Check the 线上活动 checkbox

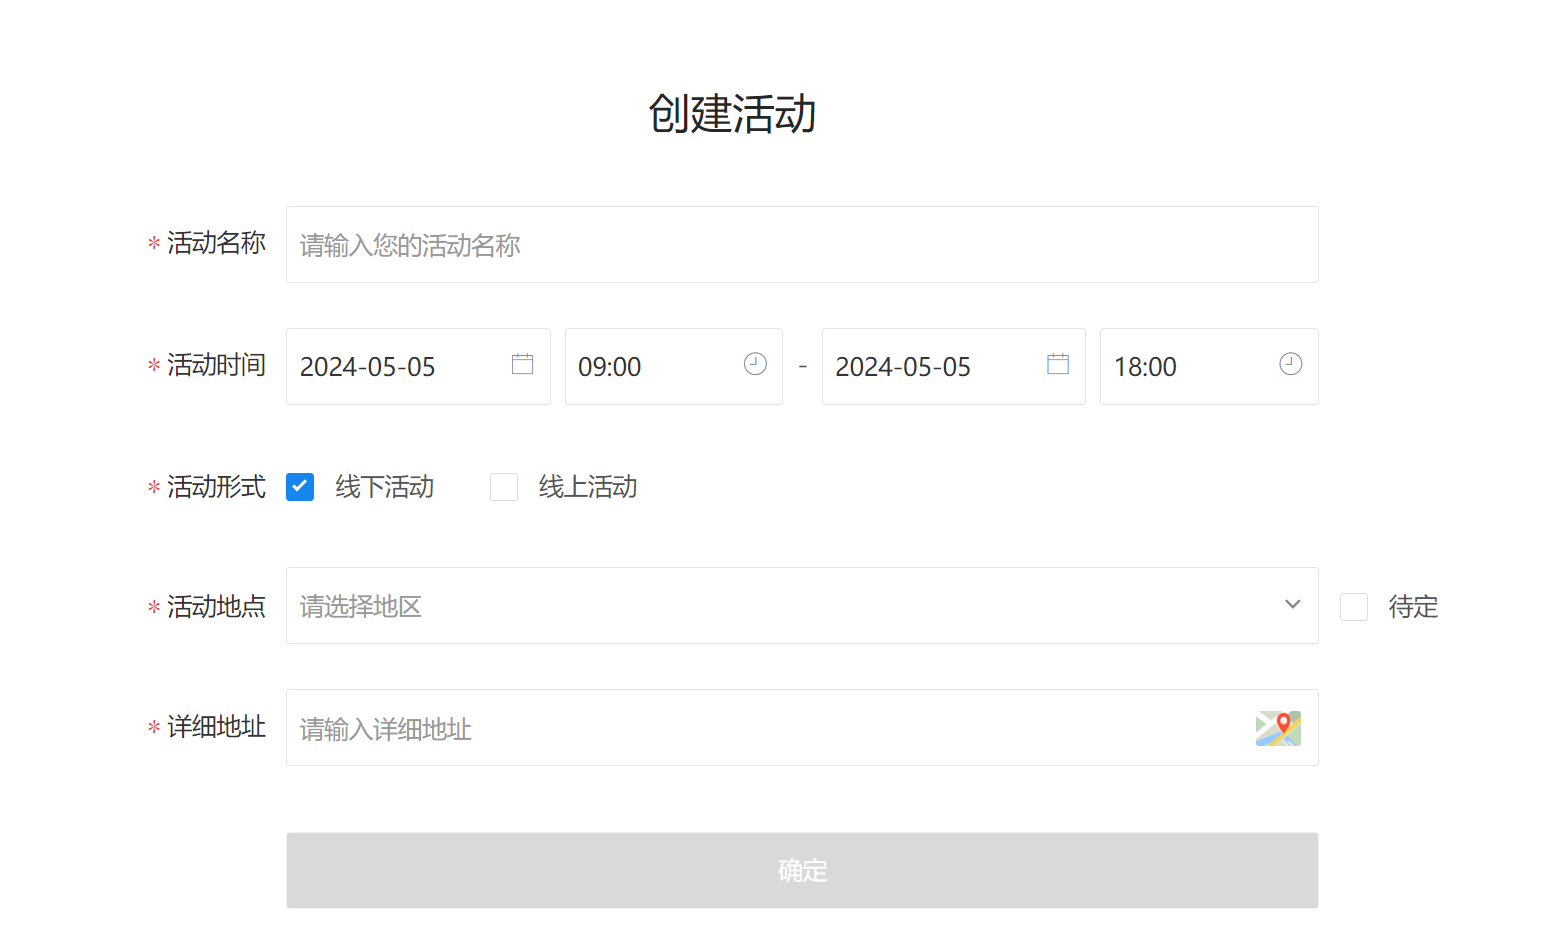[504, 487]
